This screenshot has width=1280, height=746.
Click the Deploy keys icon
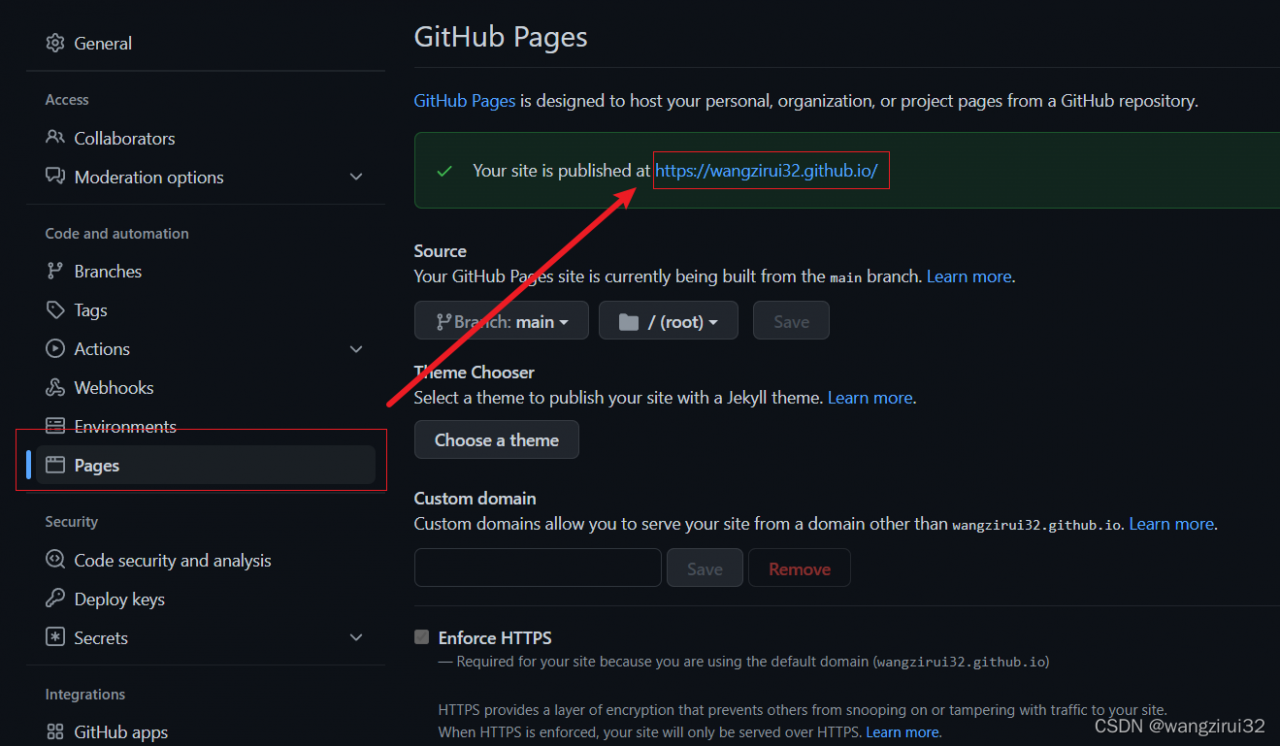56,599
